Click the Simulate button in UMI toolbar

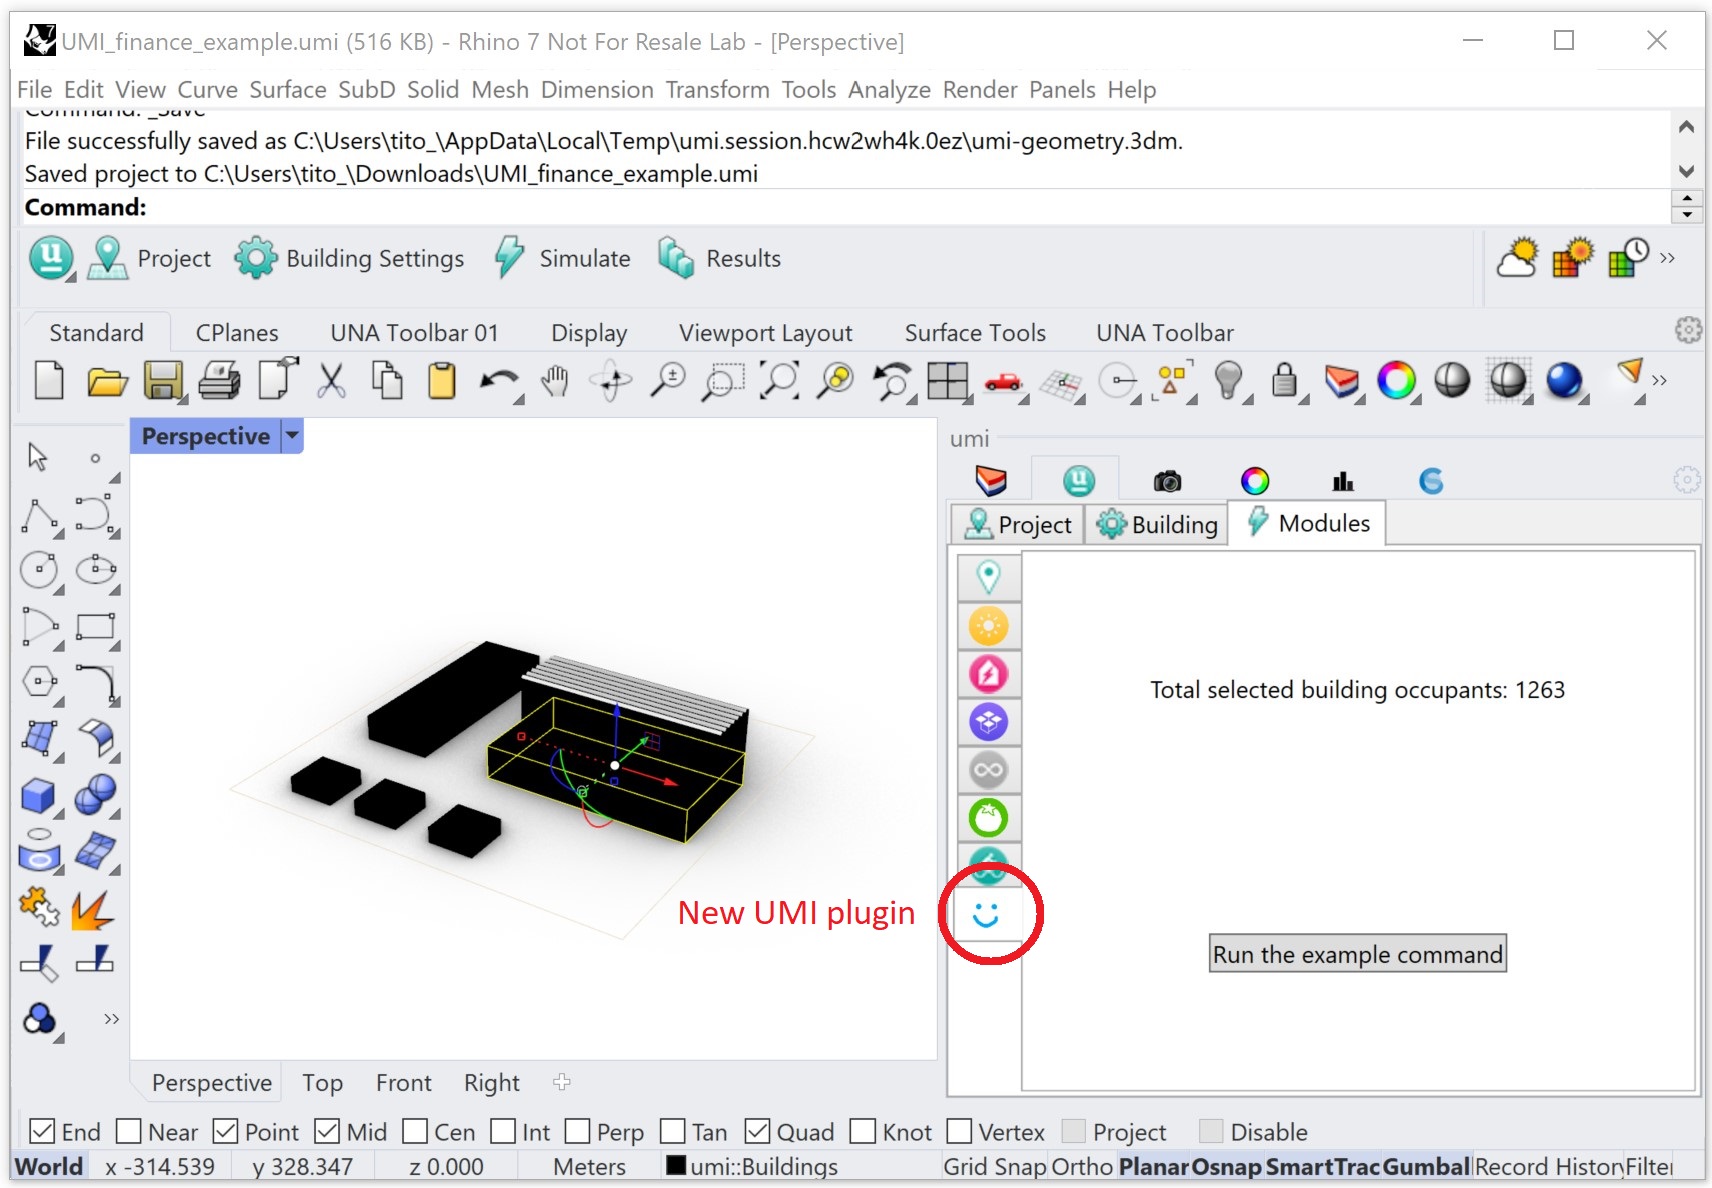click(x=563, y=259)
